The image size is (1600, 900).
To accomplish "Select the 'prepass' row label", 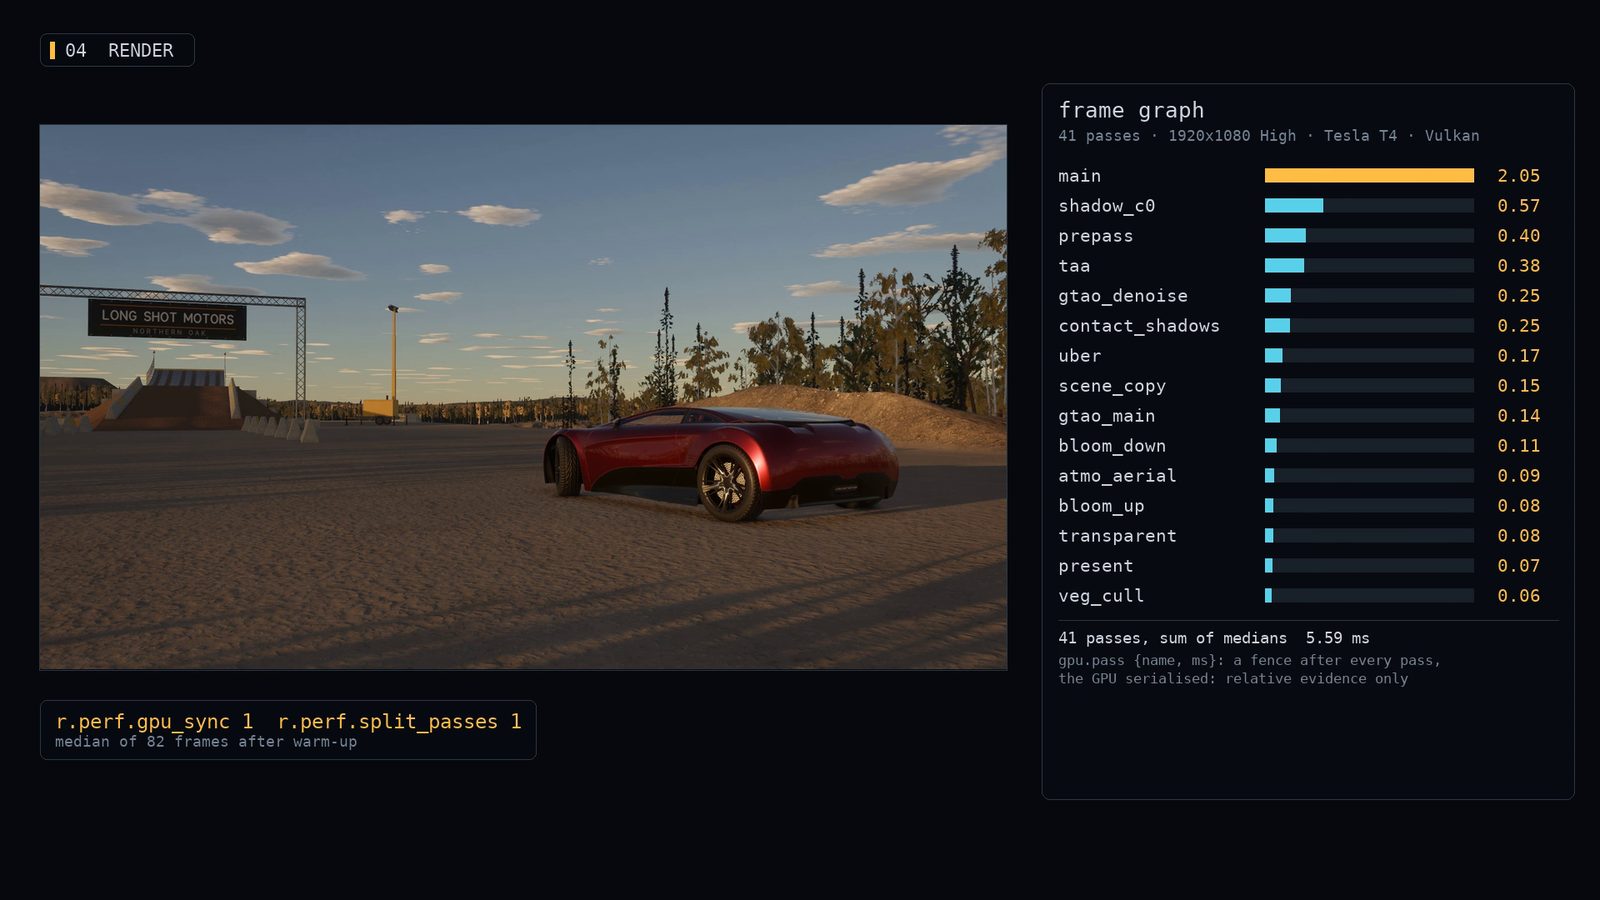I will click(1095, 236).
